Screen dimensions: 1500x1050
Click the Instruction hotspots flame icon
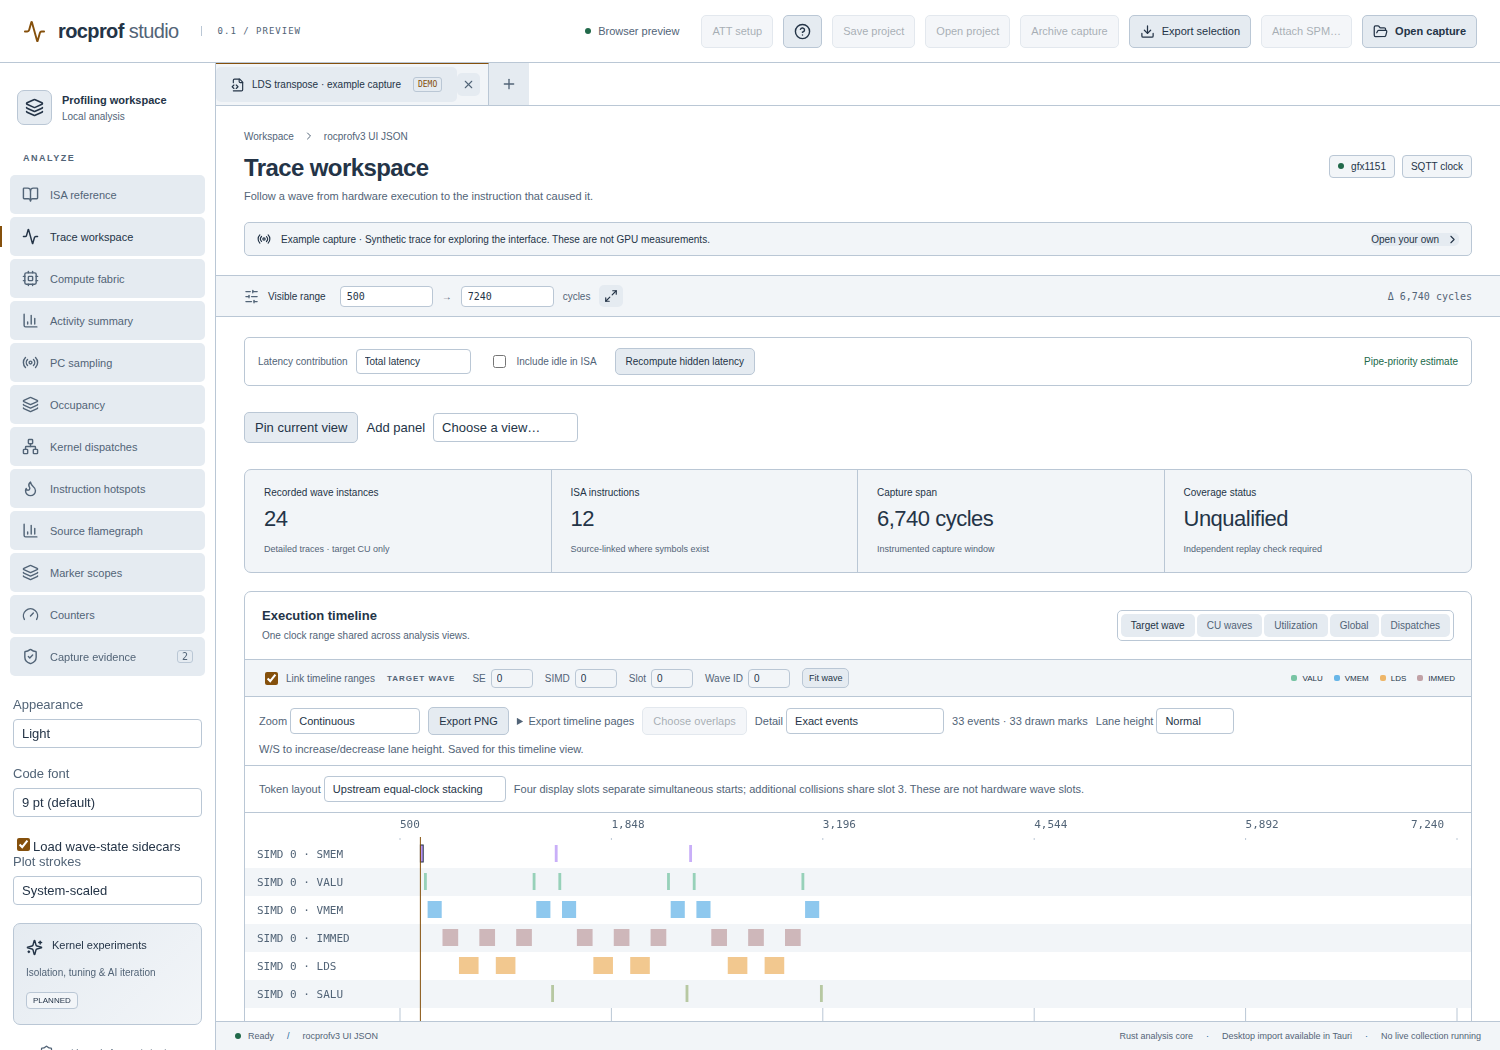pos(31,489)
